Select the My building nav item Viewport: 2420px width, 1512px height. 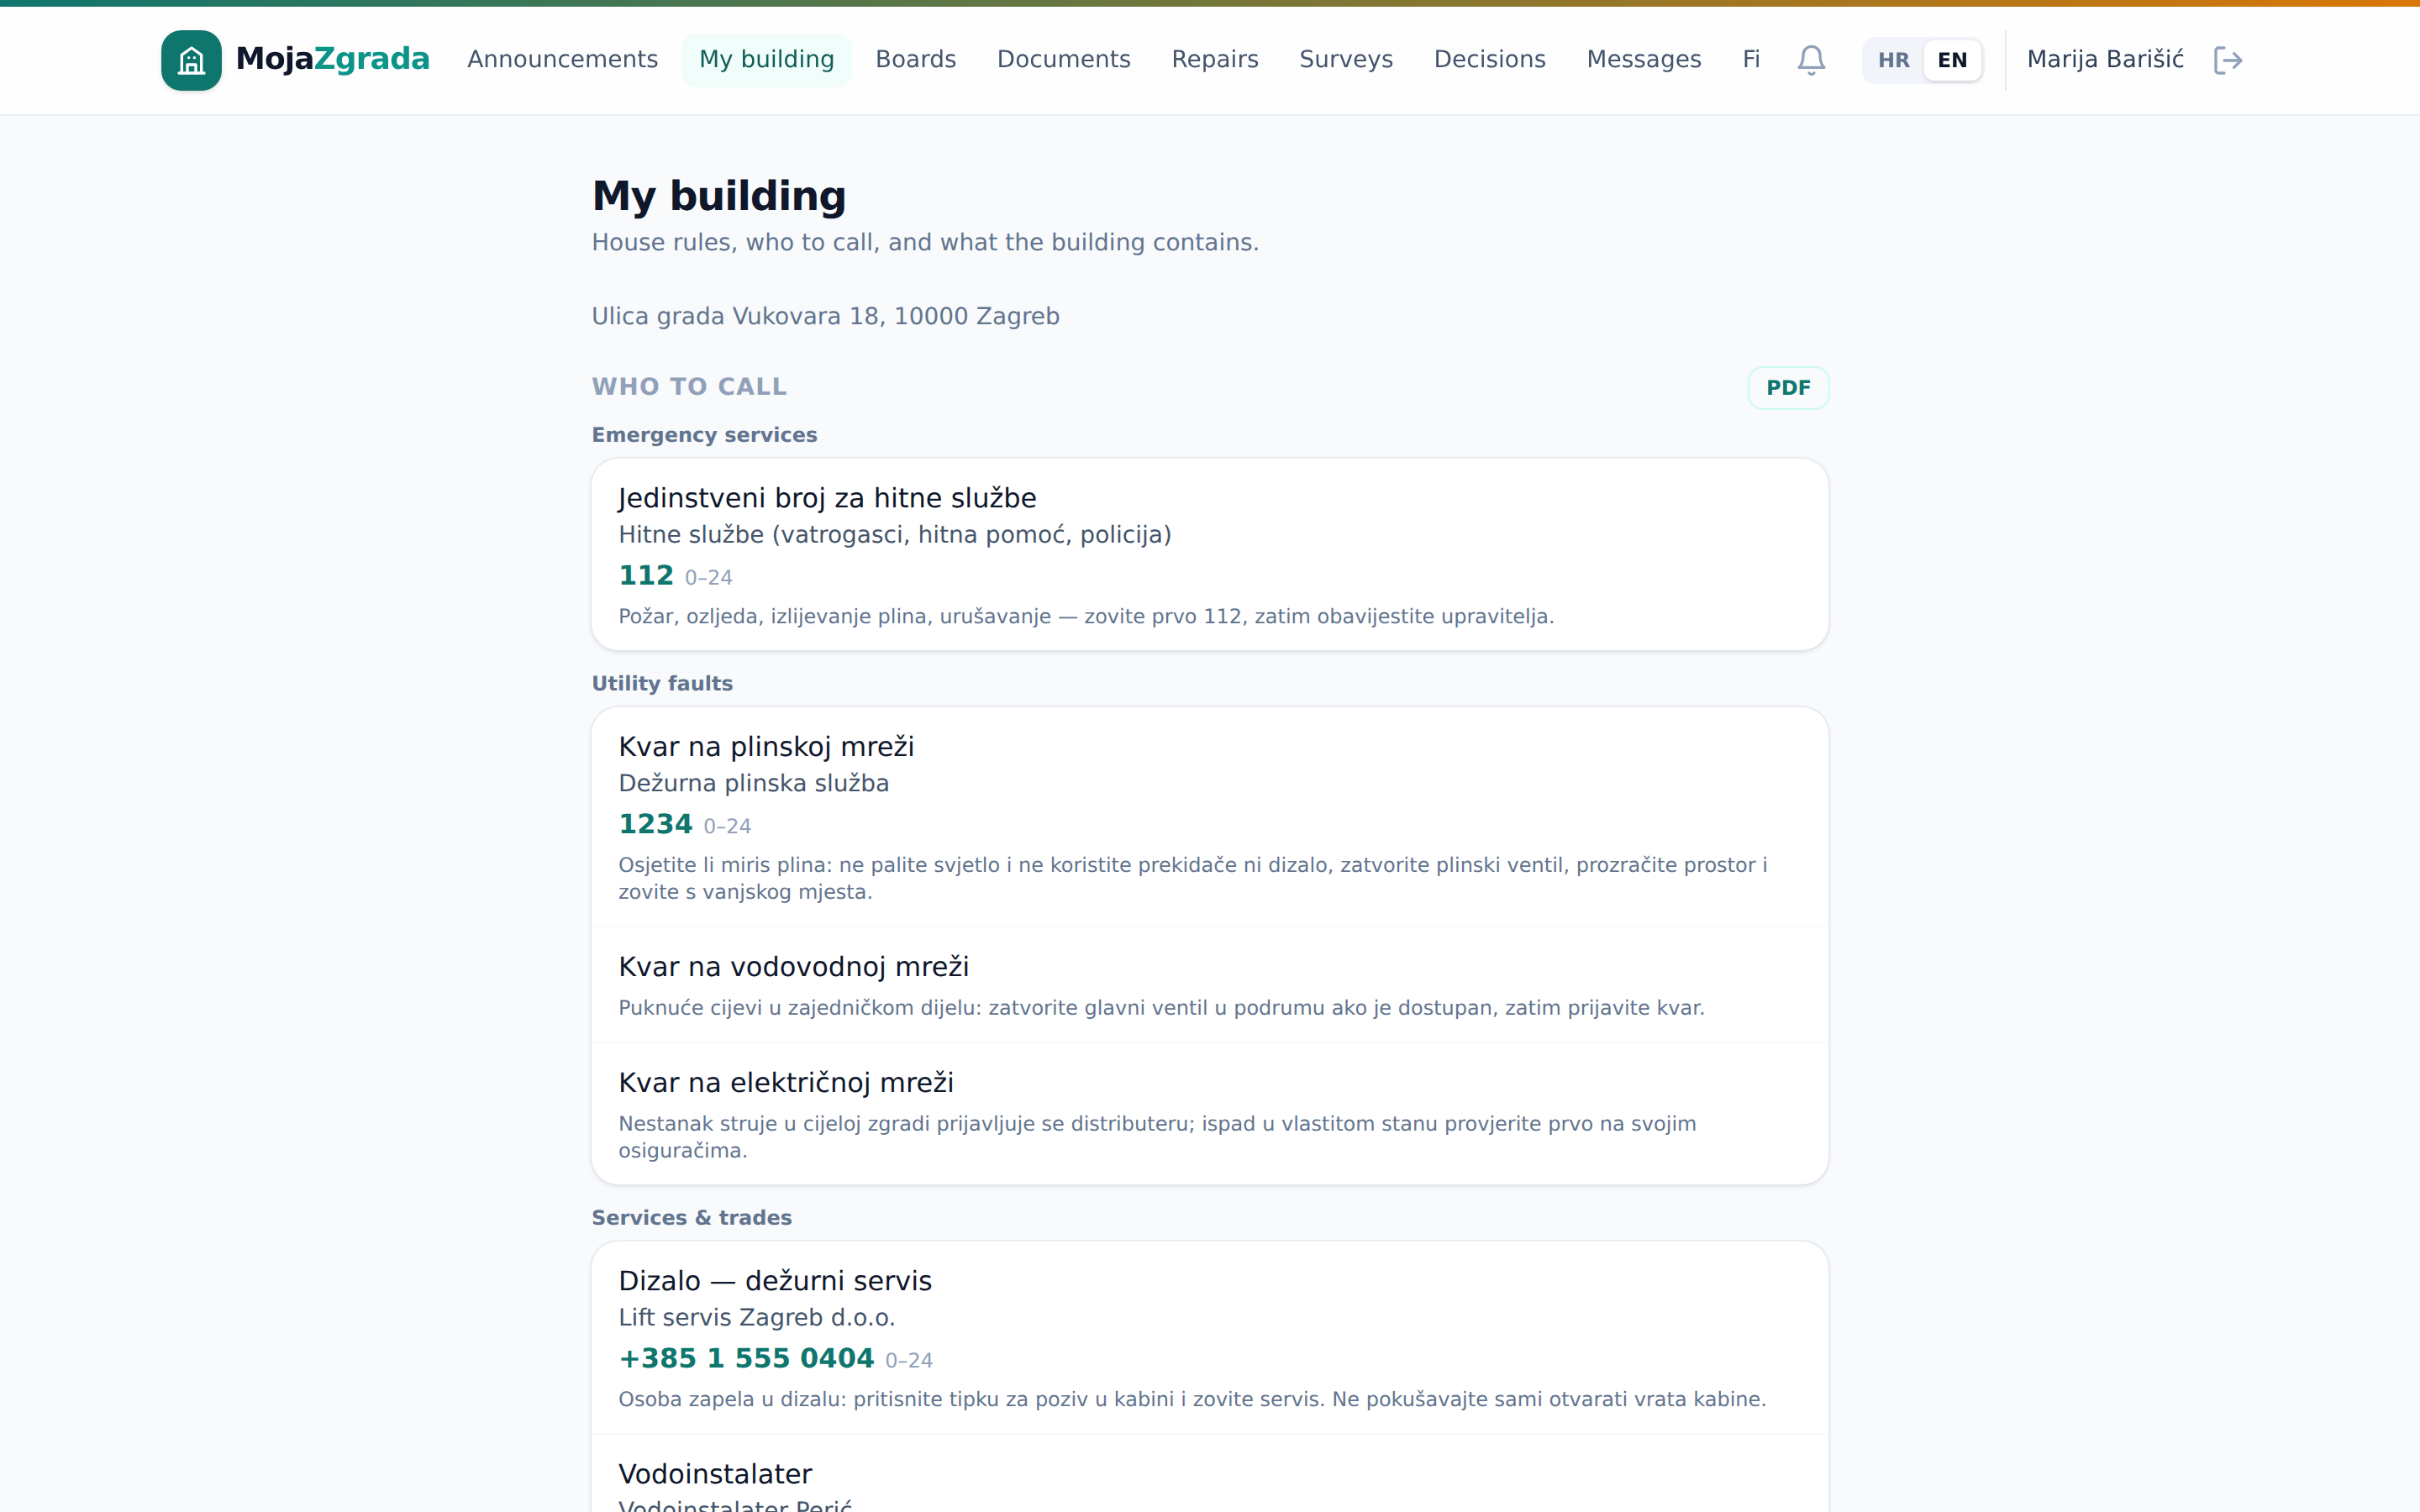pyautogui.click(x=766, y=60)
